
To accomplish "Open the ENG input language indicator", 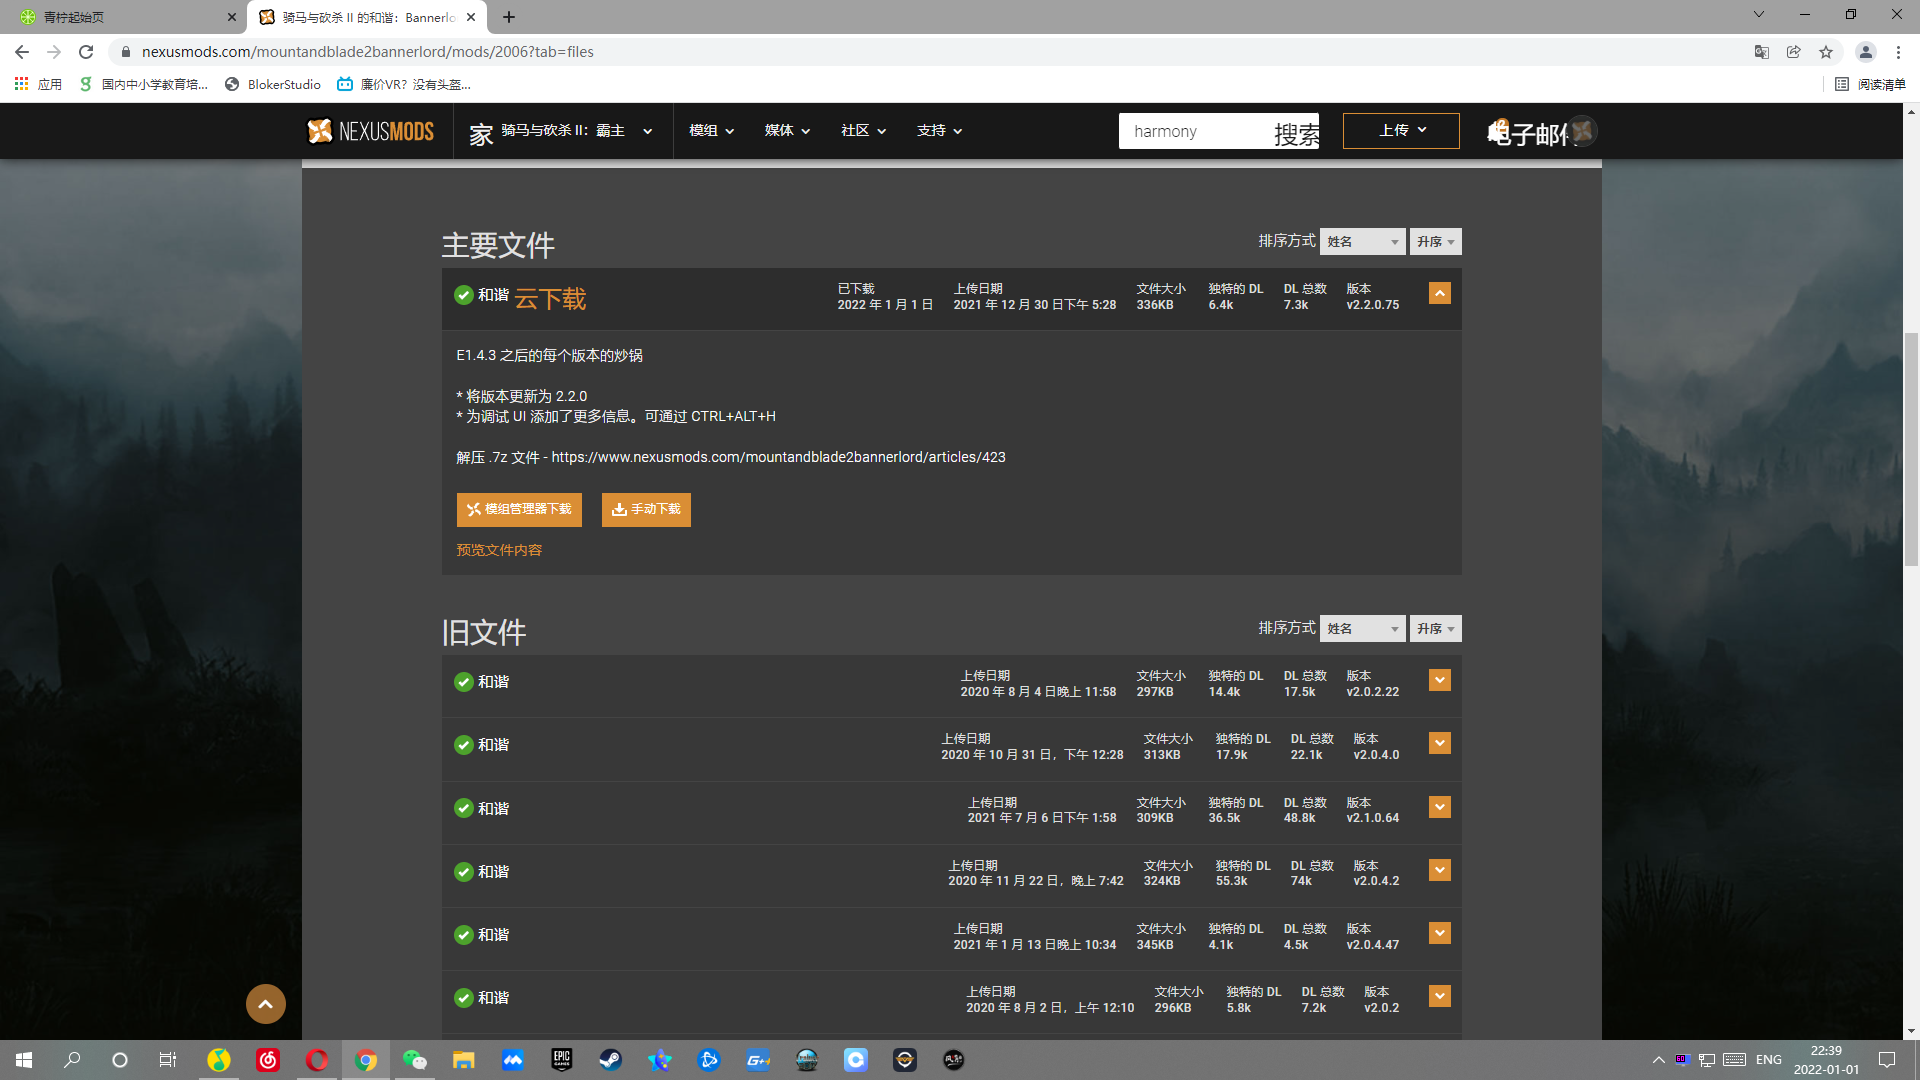I will click(x=1768, y=1060).
